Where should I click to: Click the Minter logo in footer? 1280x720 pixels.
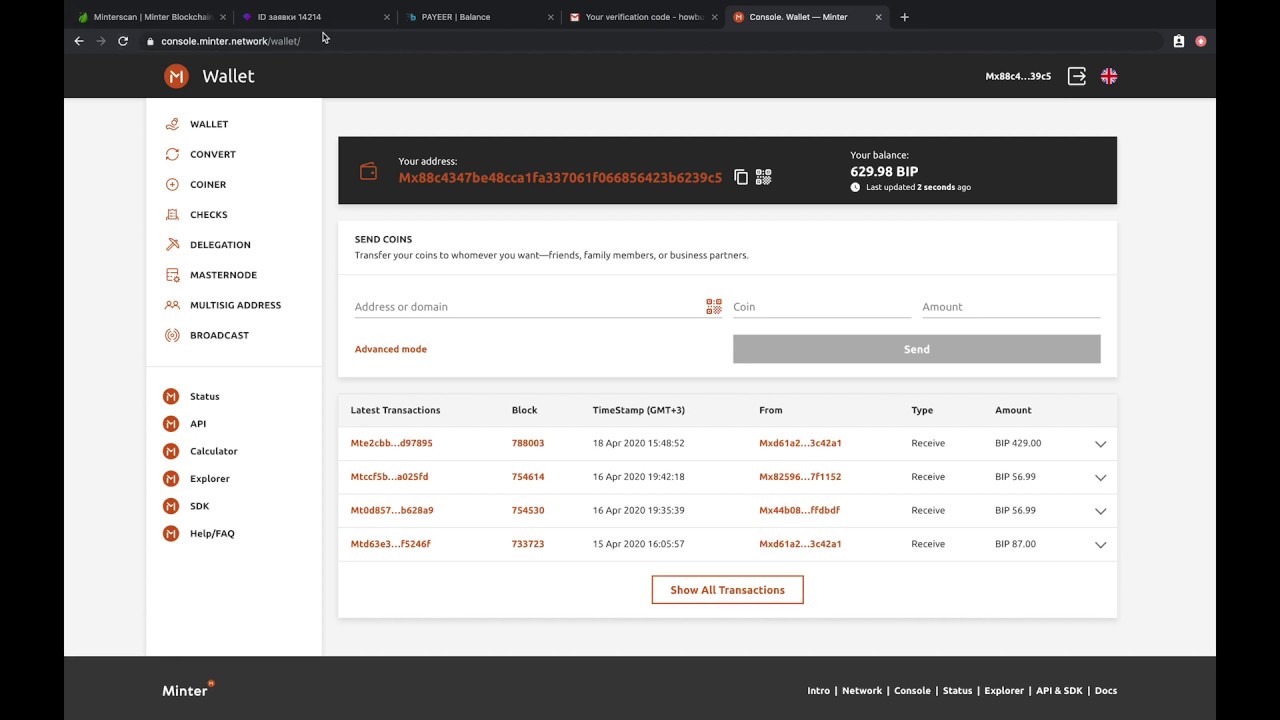click(x=188, y=690)
